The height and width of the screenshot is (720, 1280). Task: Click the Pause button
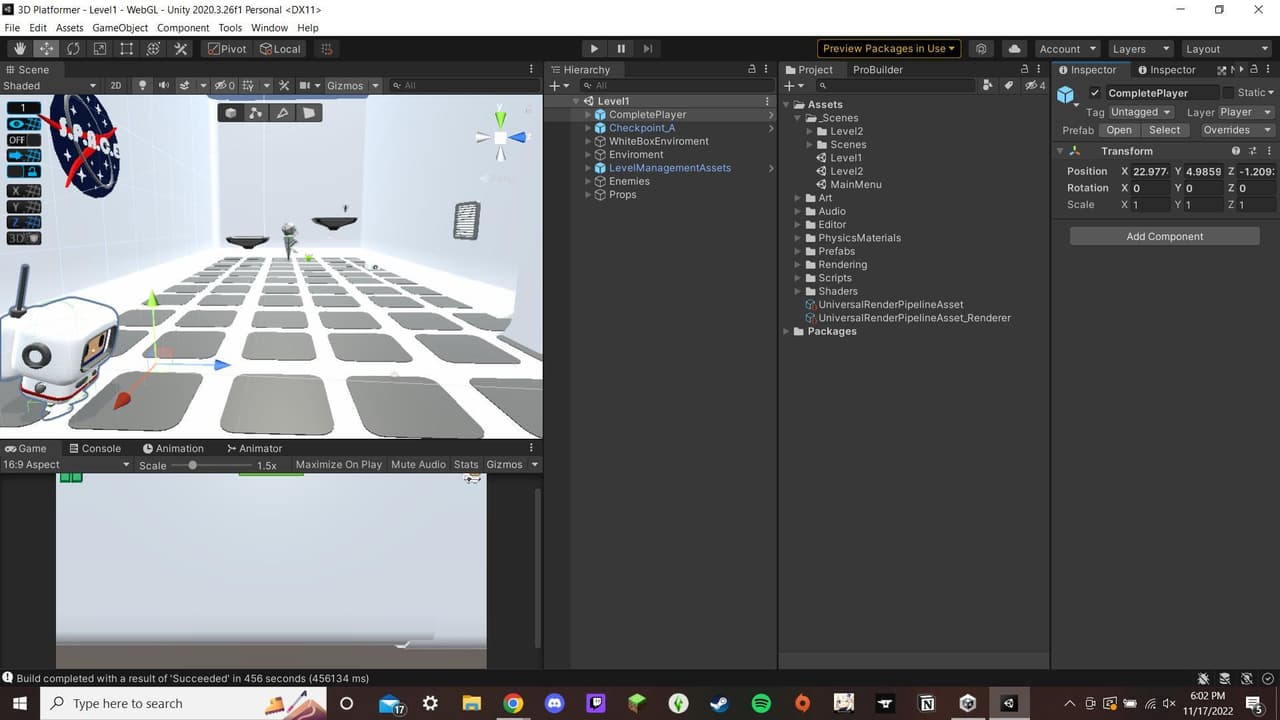[621, 48]
